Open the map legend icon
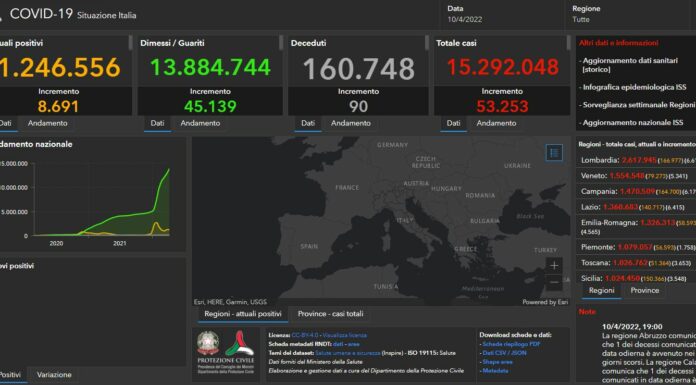This screenshot has height=385, width=696. [x=554, y=153]
